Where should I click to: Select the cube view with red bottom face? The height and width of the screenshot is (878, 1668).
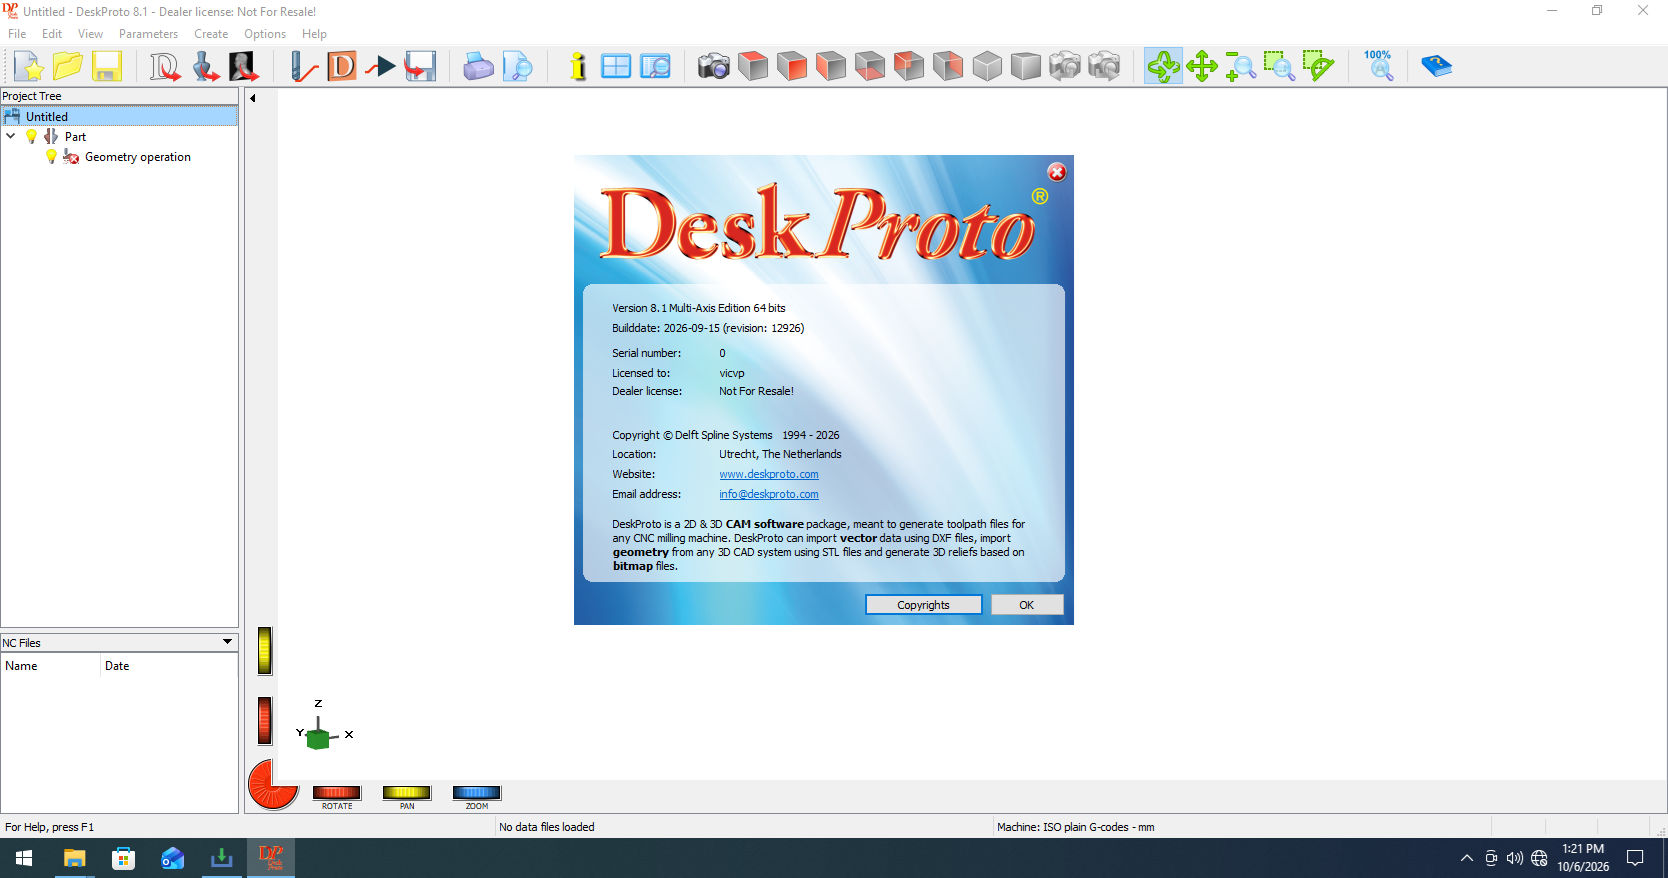pyautogui.click(x=870, y=67)
